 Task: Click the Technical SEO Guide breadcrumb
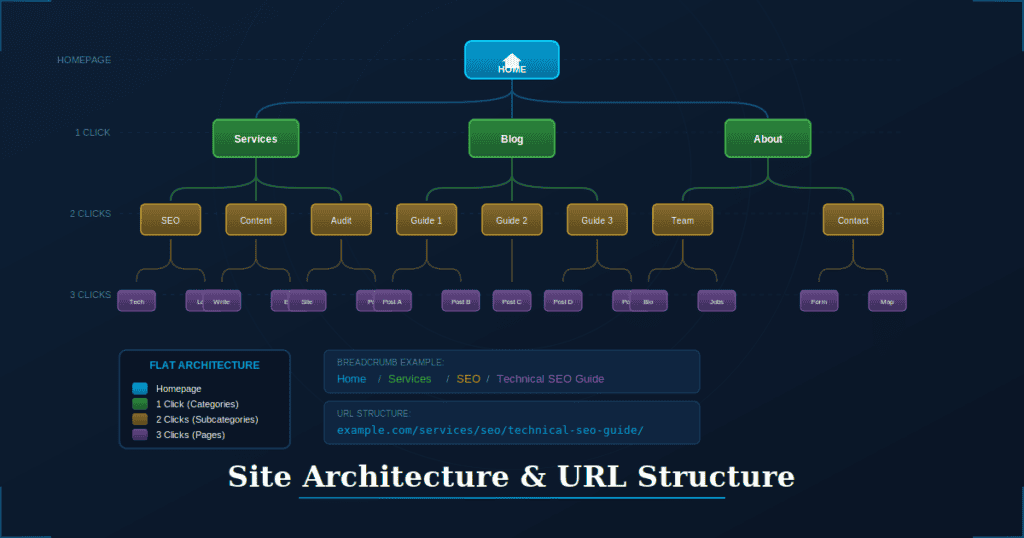(x=550, y=379)
